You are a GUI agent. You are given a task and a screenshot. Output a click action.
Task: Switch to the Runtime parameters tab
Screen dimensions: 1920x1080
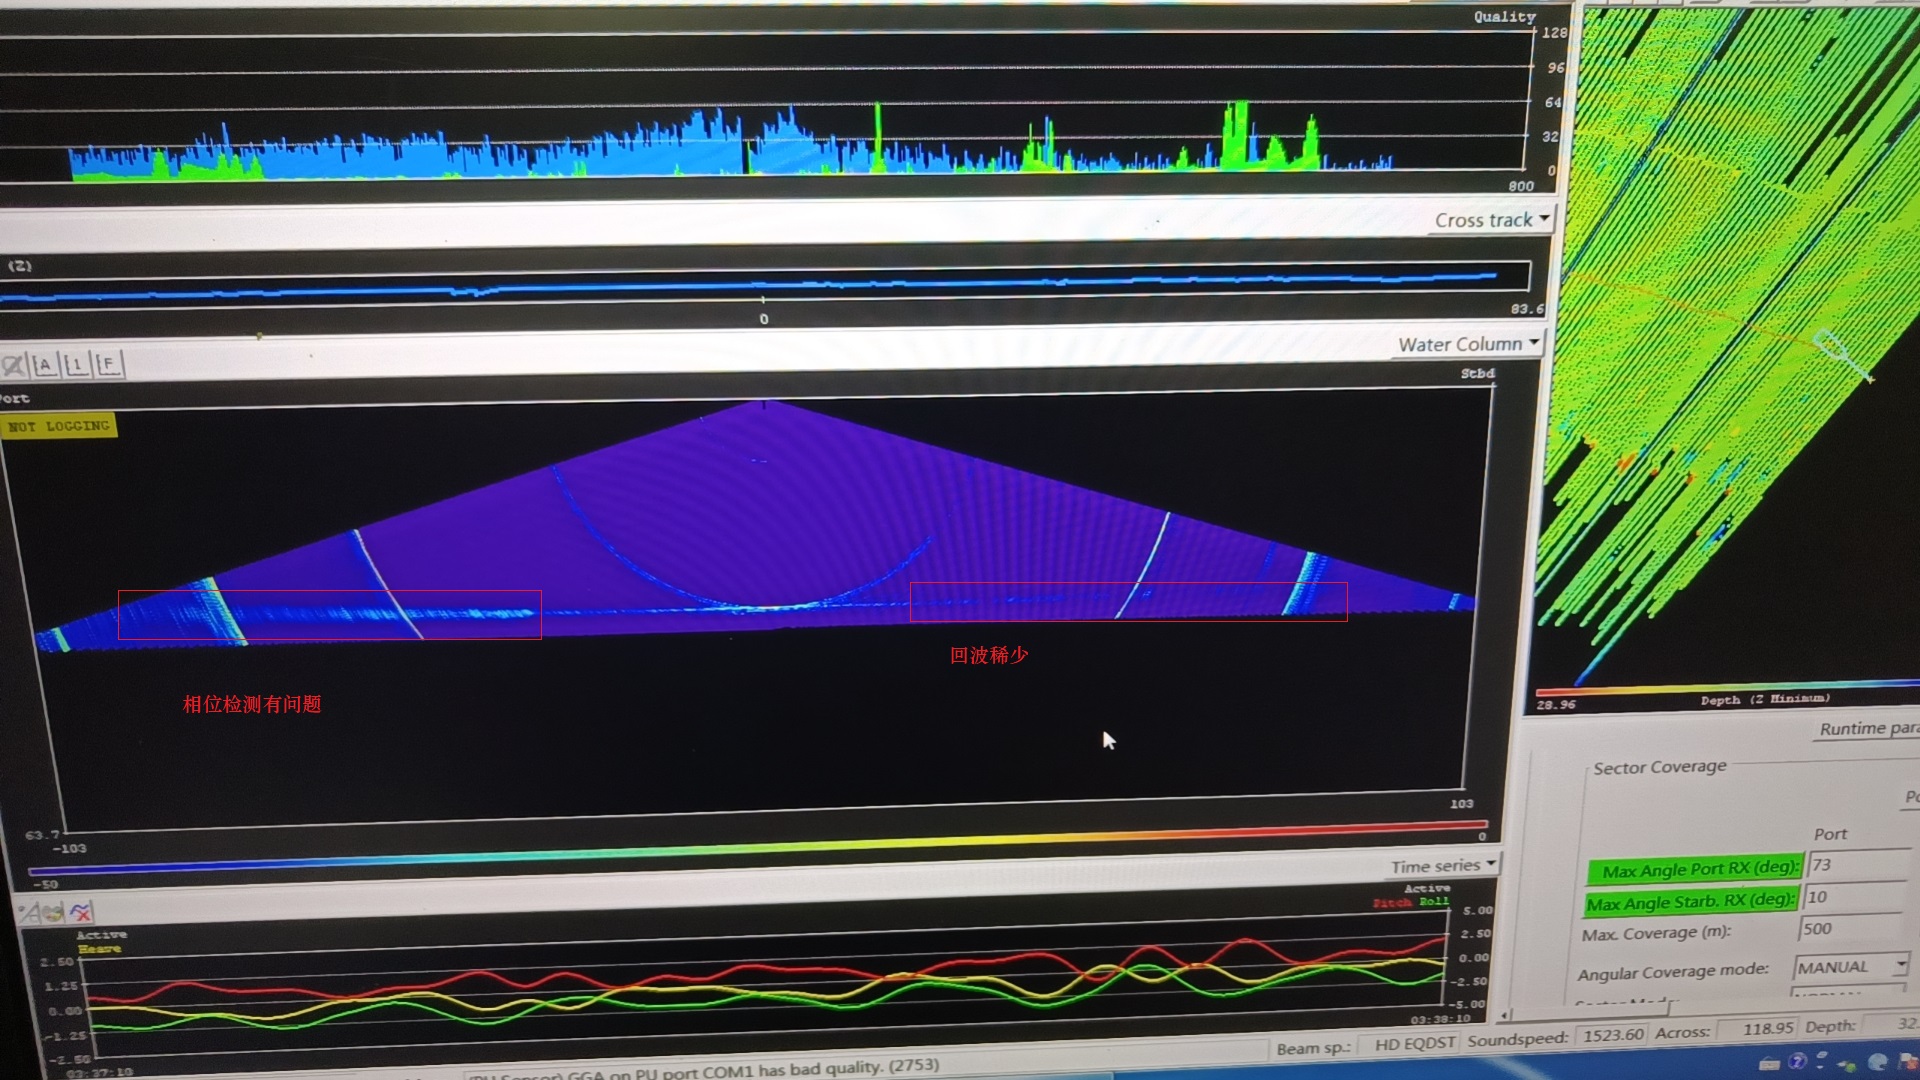(1868, 729)
